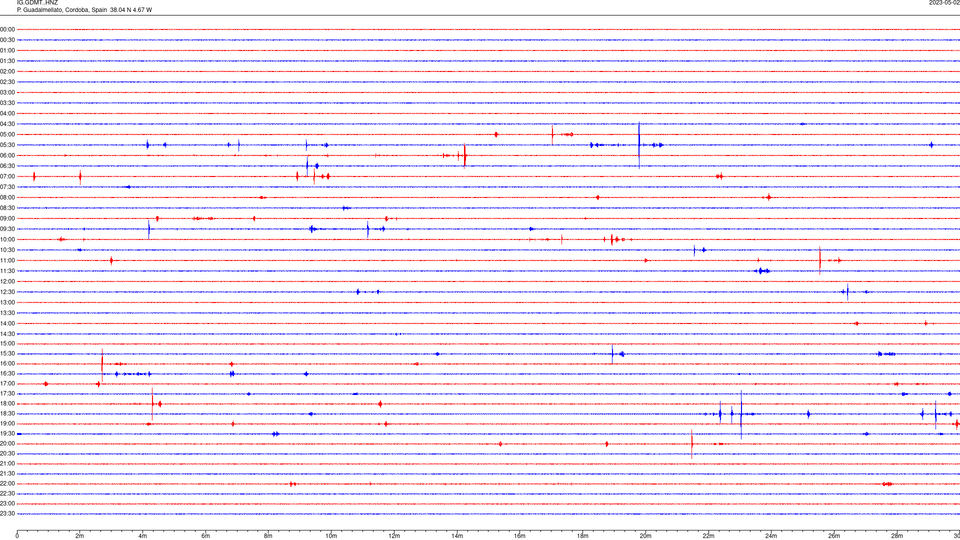Image resolution: width=960 pixels, height=540 pixels.
Task: Select the 10:00 trace time label
Action: [7, 239]
